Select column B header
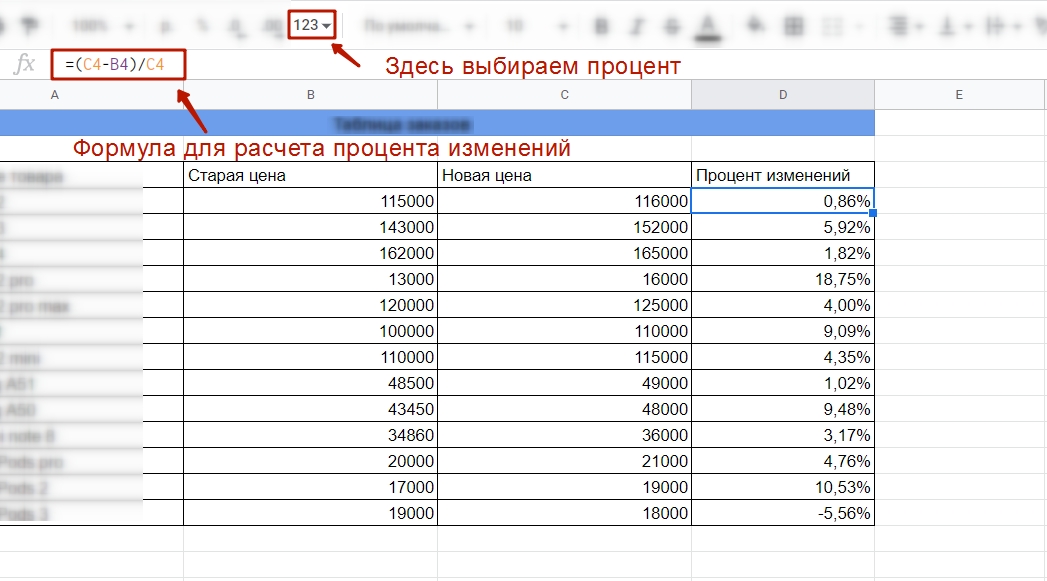Image resolution: width=1047 pixels, height=581 pixels. pyautogui.click(x=310, y=95)
